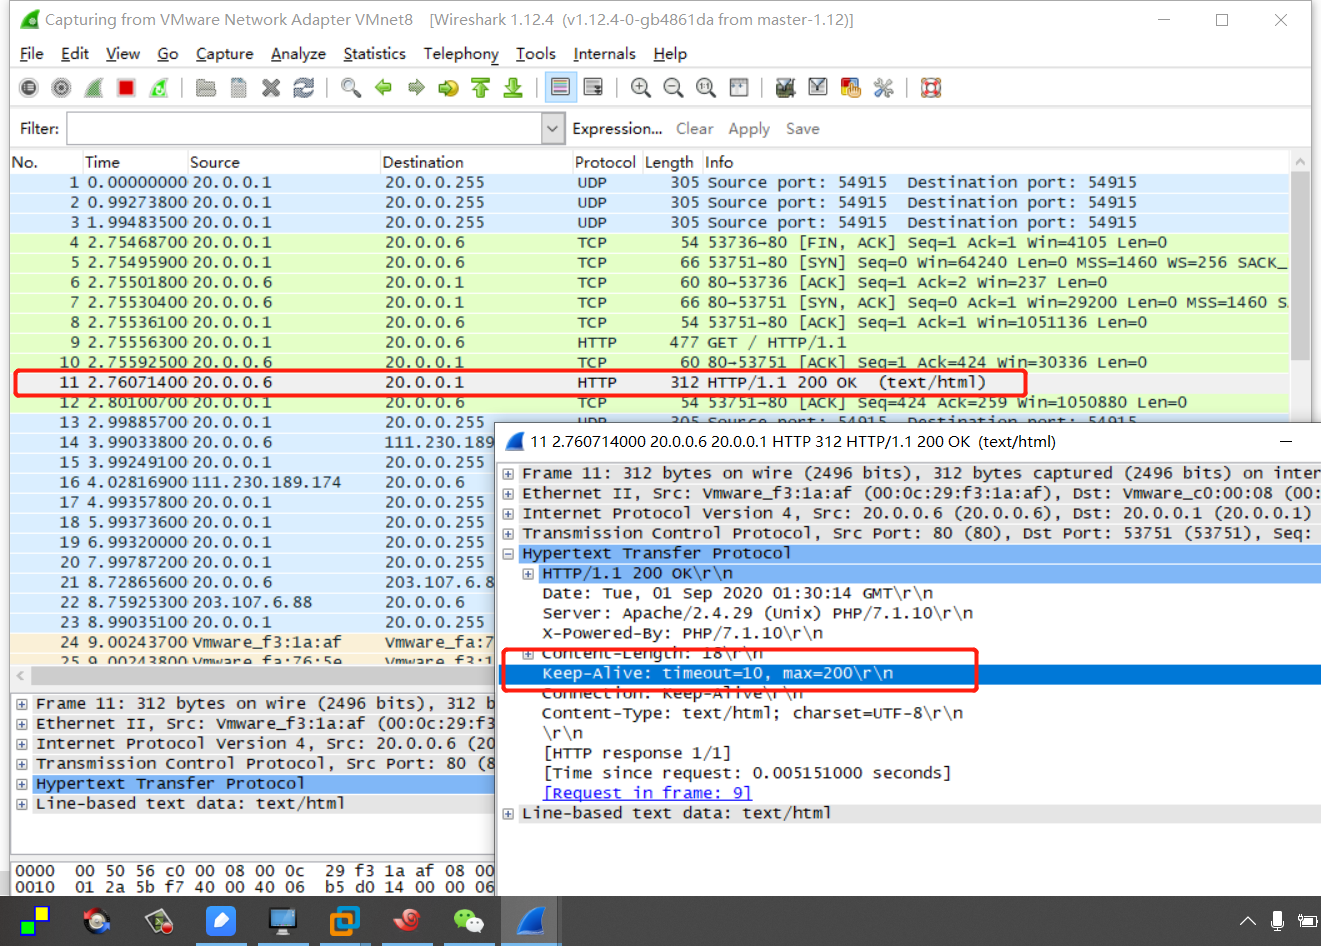Expand Transmission Control Protocol in popup window
The width and height of the screenshot is (1321, 946).
[x=508, y=534]
